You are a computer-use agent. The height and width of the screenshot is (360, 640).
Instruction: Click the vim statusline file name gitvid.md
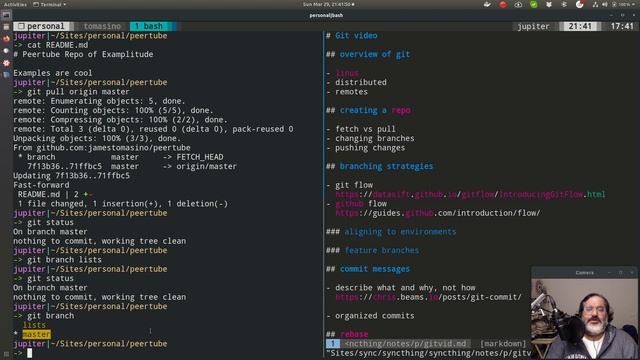coord(405,344)
